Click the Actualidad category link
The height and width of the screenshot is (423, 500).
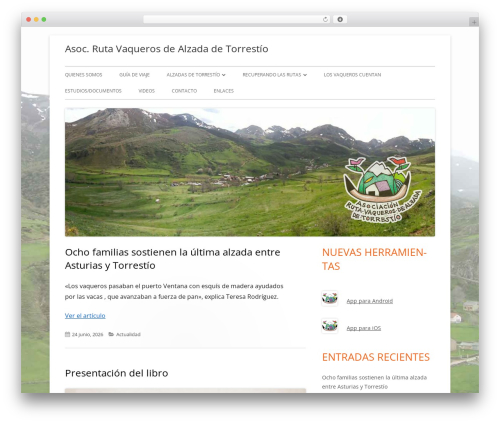(x=128, y=334)
